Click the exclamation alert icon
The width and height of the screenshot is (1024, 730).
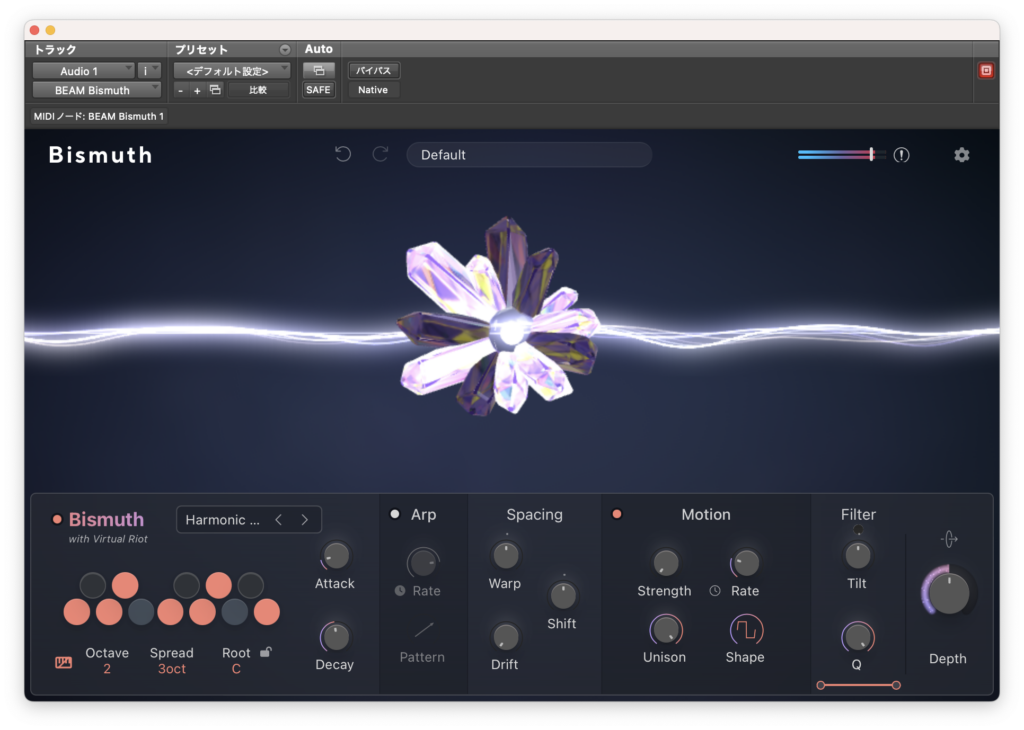tap(901, 155)
